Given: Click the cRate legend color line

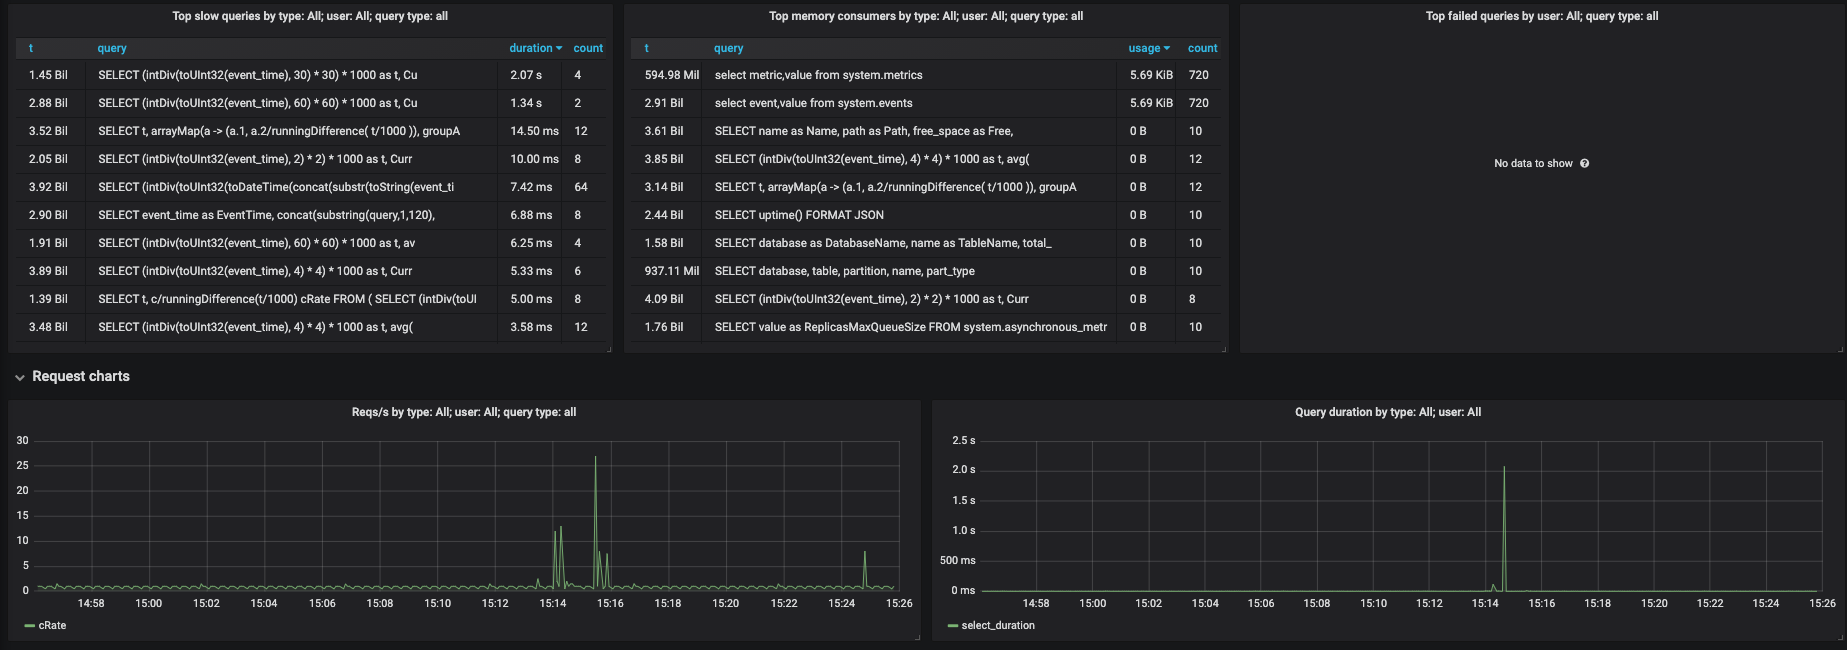Looking at the screenshot, I should pyautogui.click(x=29, y=626).
